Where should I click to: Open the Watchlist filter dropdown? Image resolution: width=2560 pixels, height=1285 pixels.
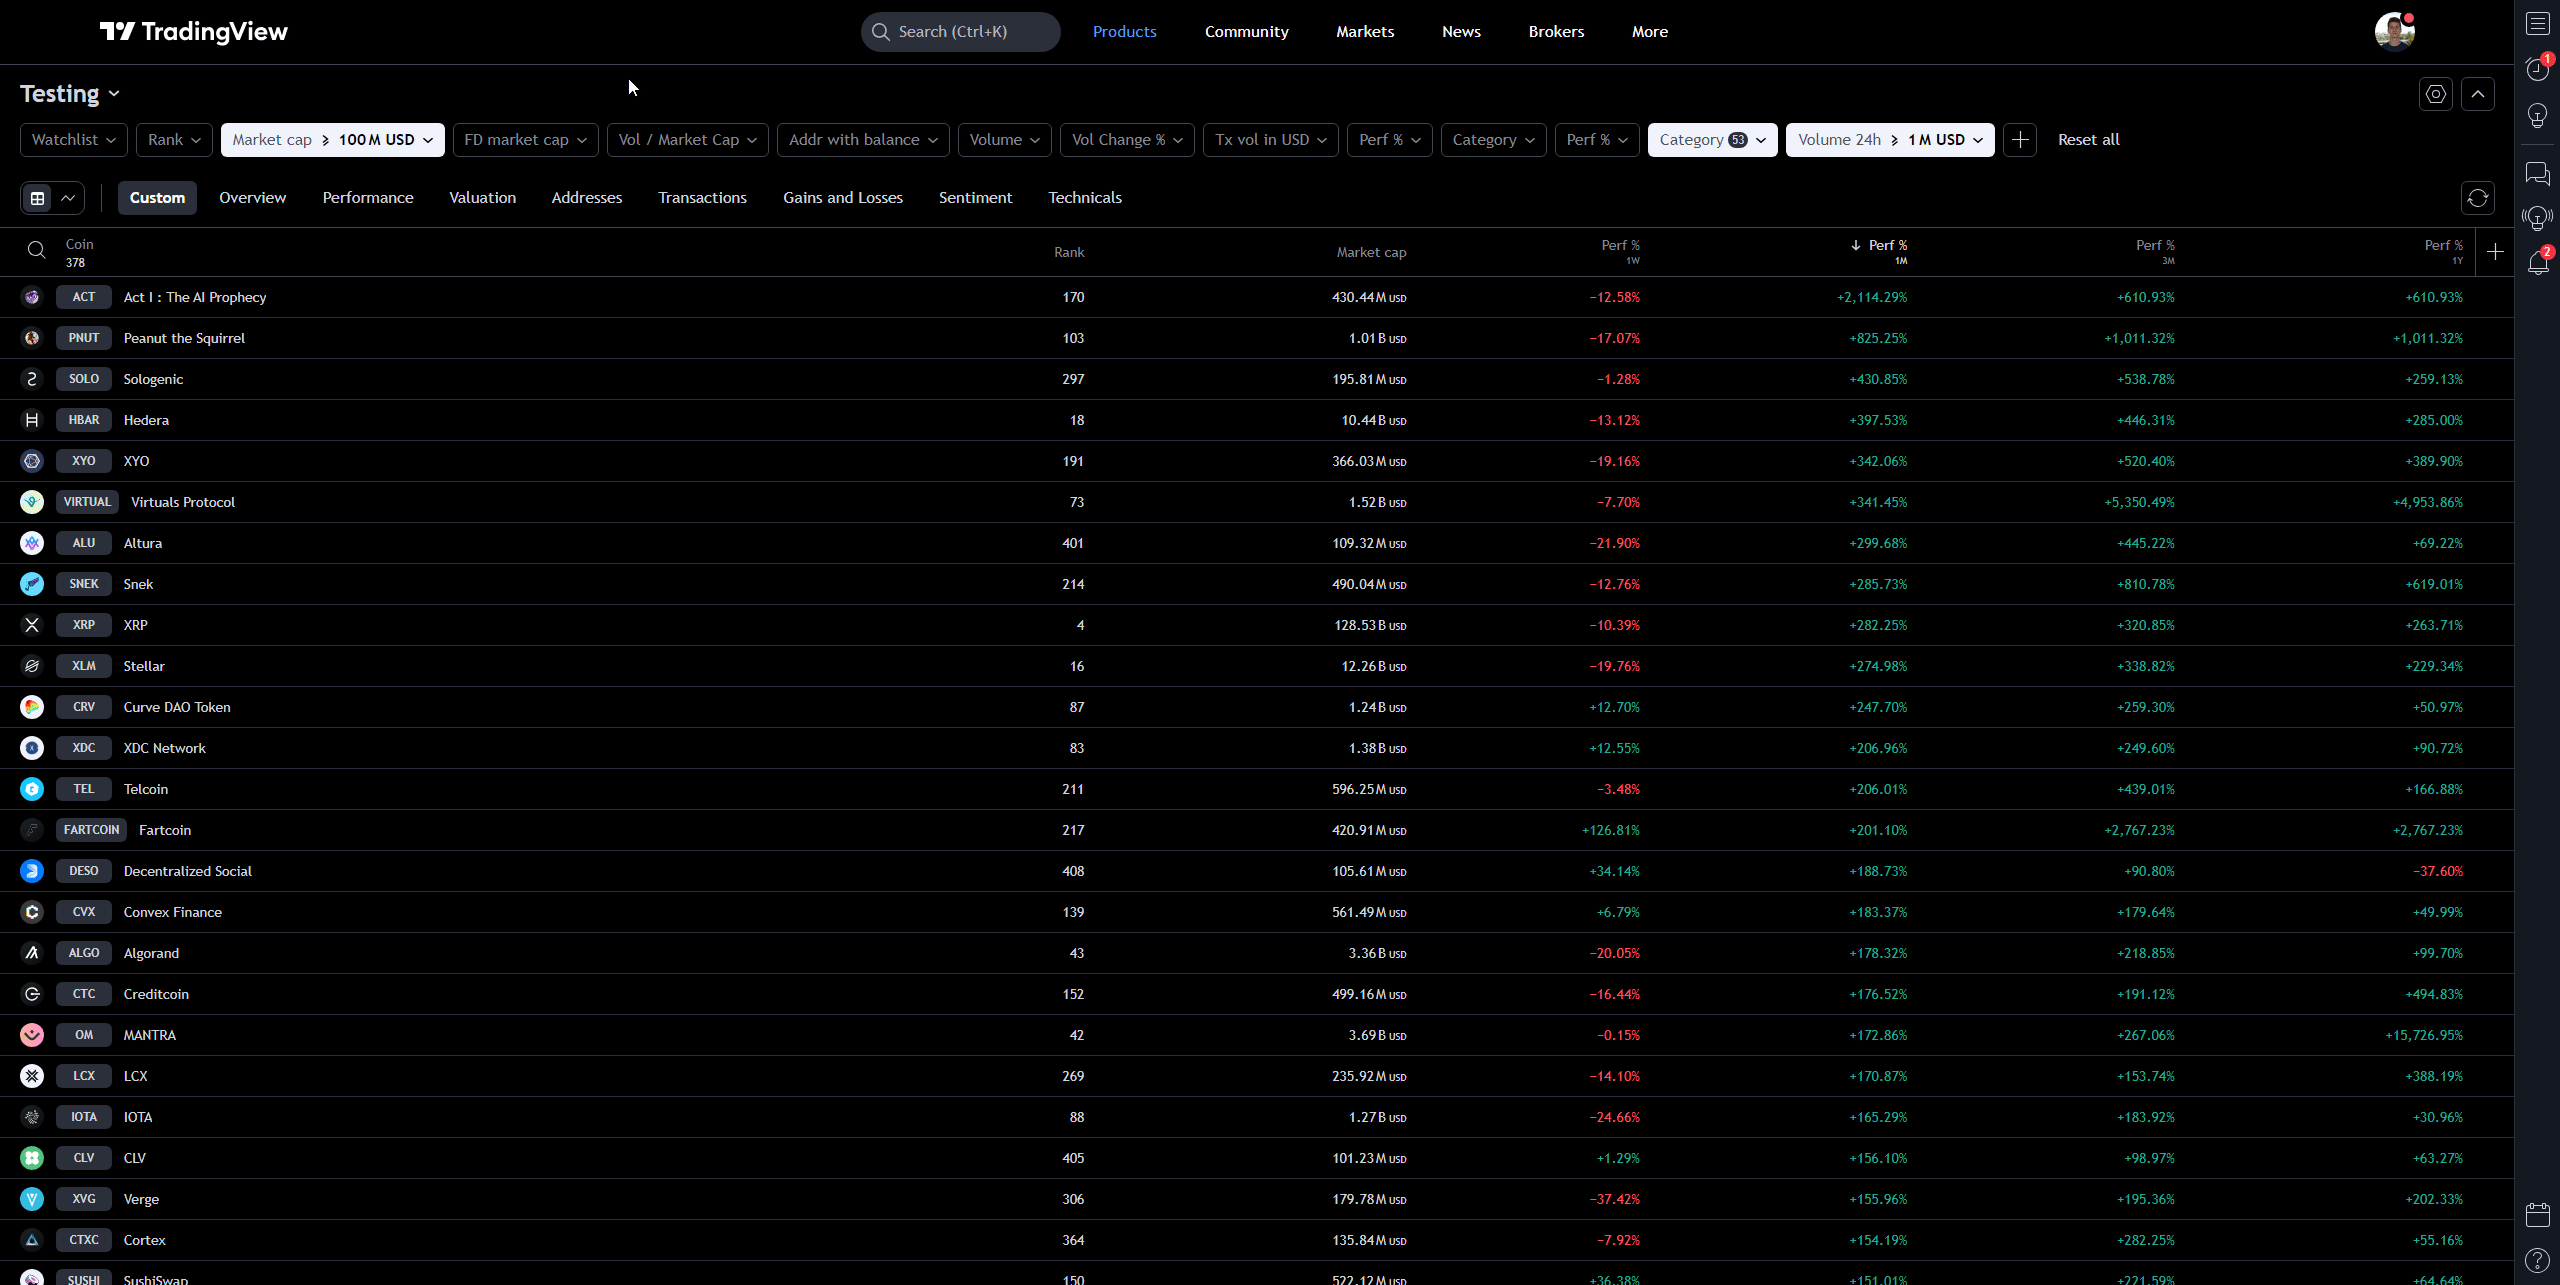tap(74, 140)
